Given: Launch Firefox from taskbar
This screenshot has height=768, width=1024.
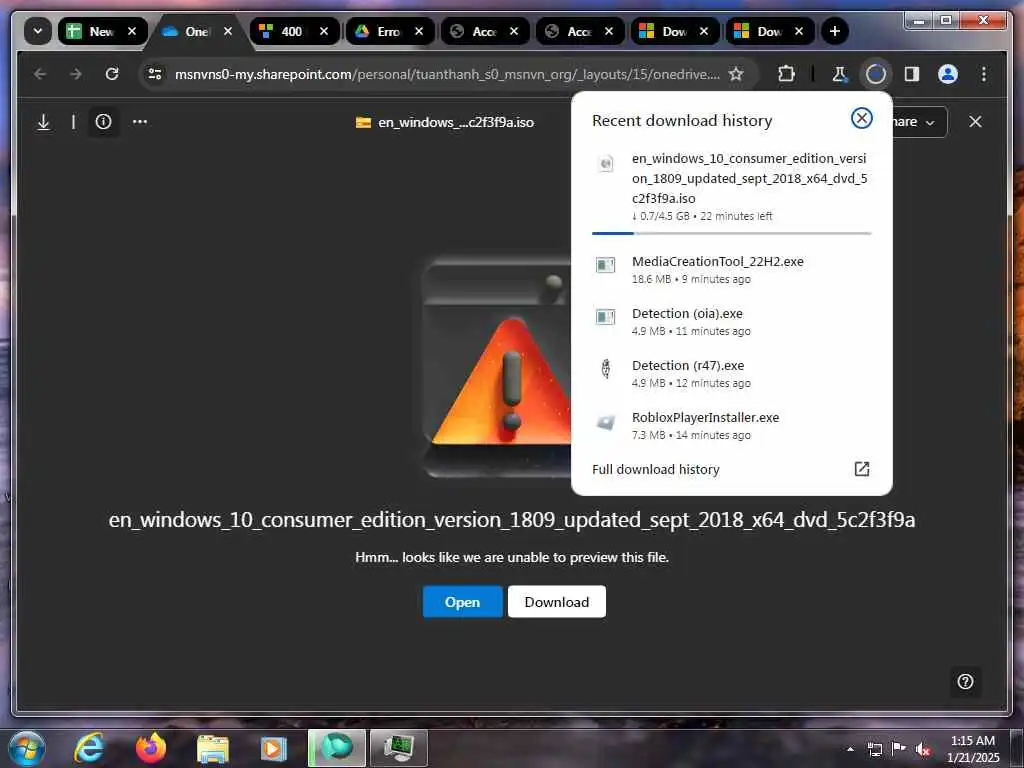Looking at the screenshot, I should 151,748.
